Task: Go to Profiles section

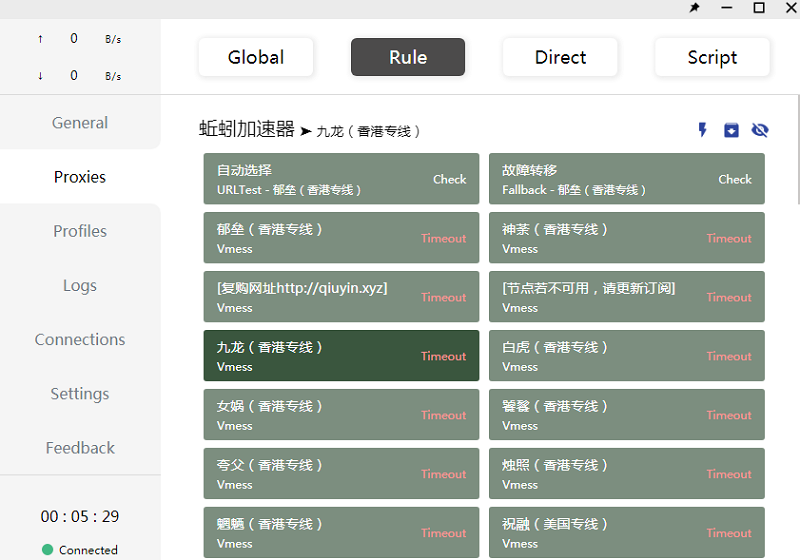Action: click(x=80, y=231)
